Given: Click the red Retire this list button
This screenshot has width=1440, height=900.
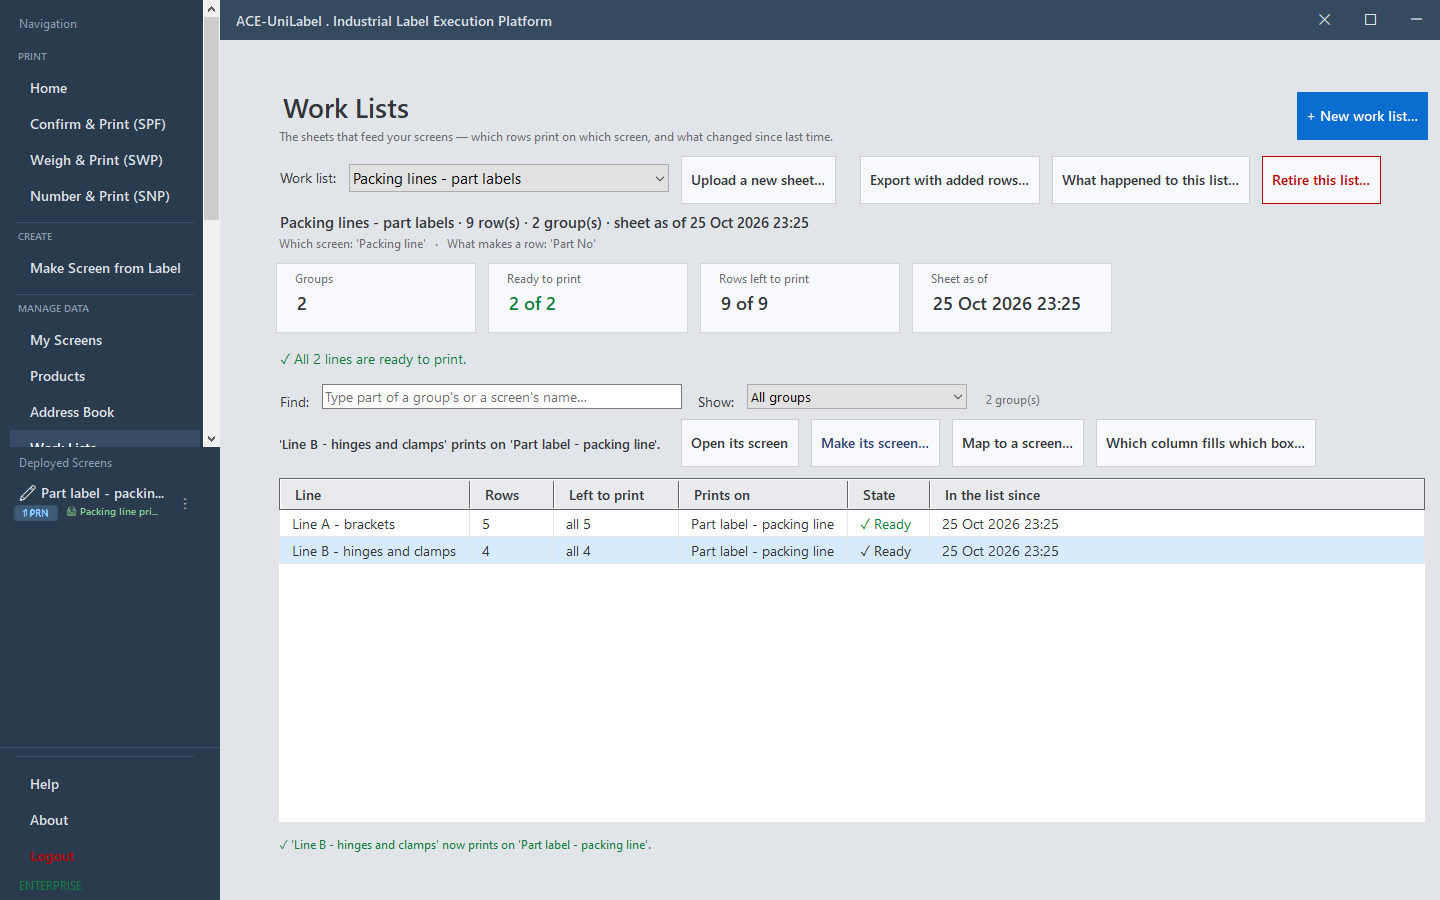Looking at the screenshot, I should [1321, 180].
